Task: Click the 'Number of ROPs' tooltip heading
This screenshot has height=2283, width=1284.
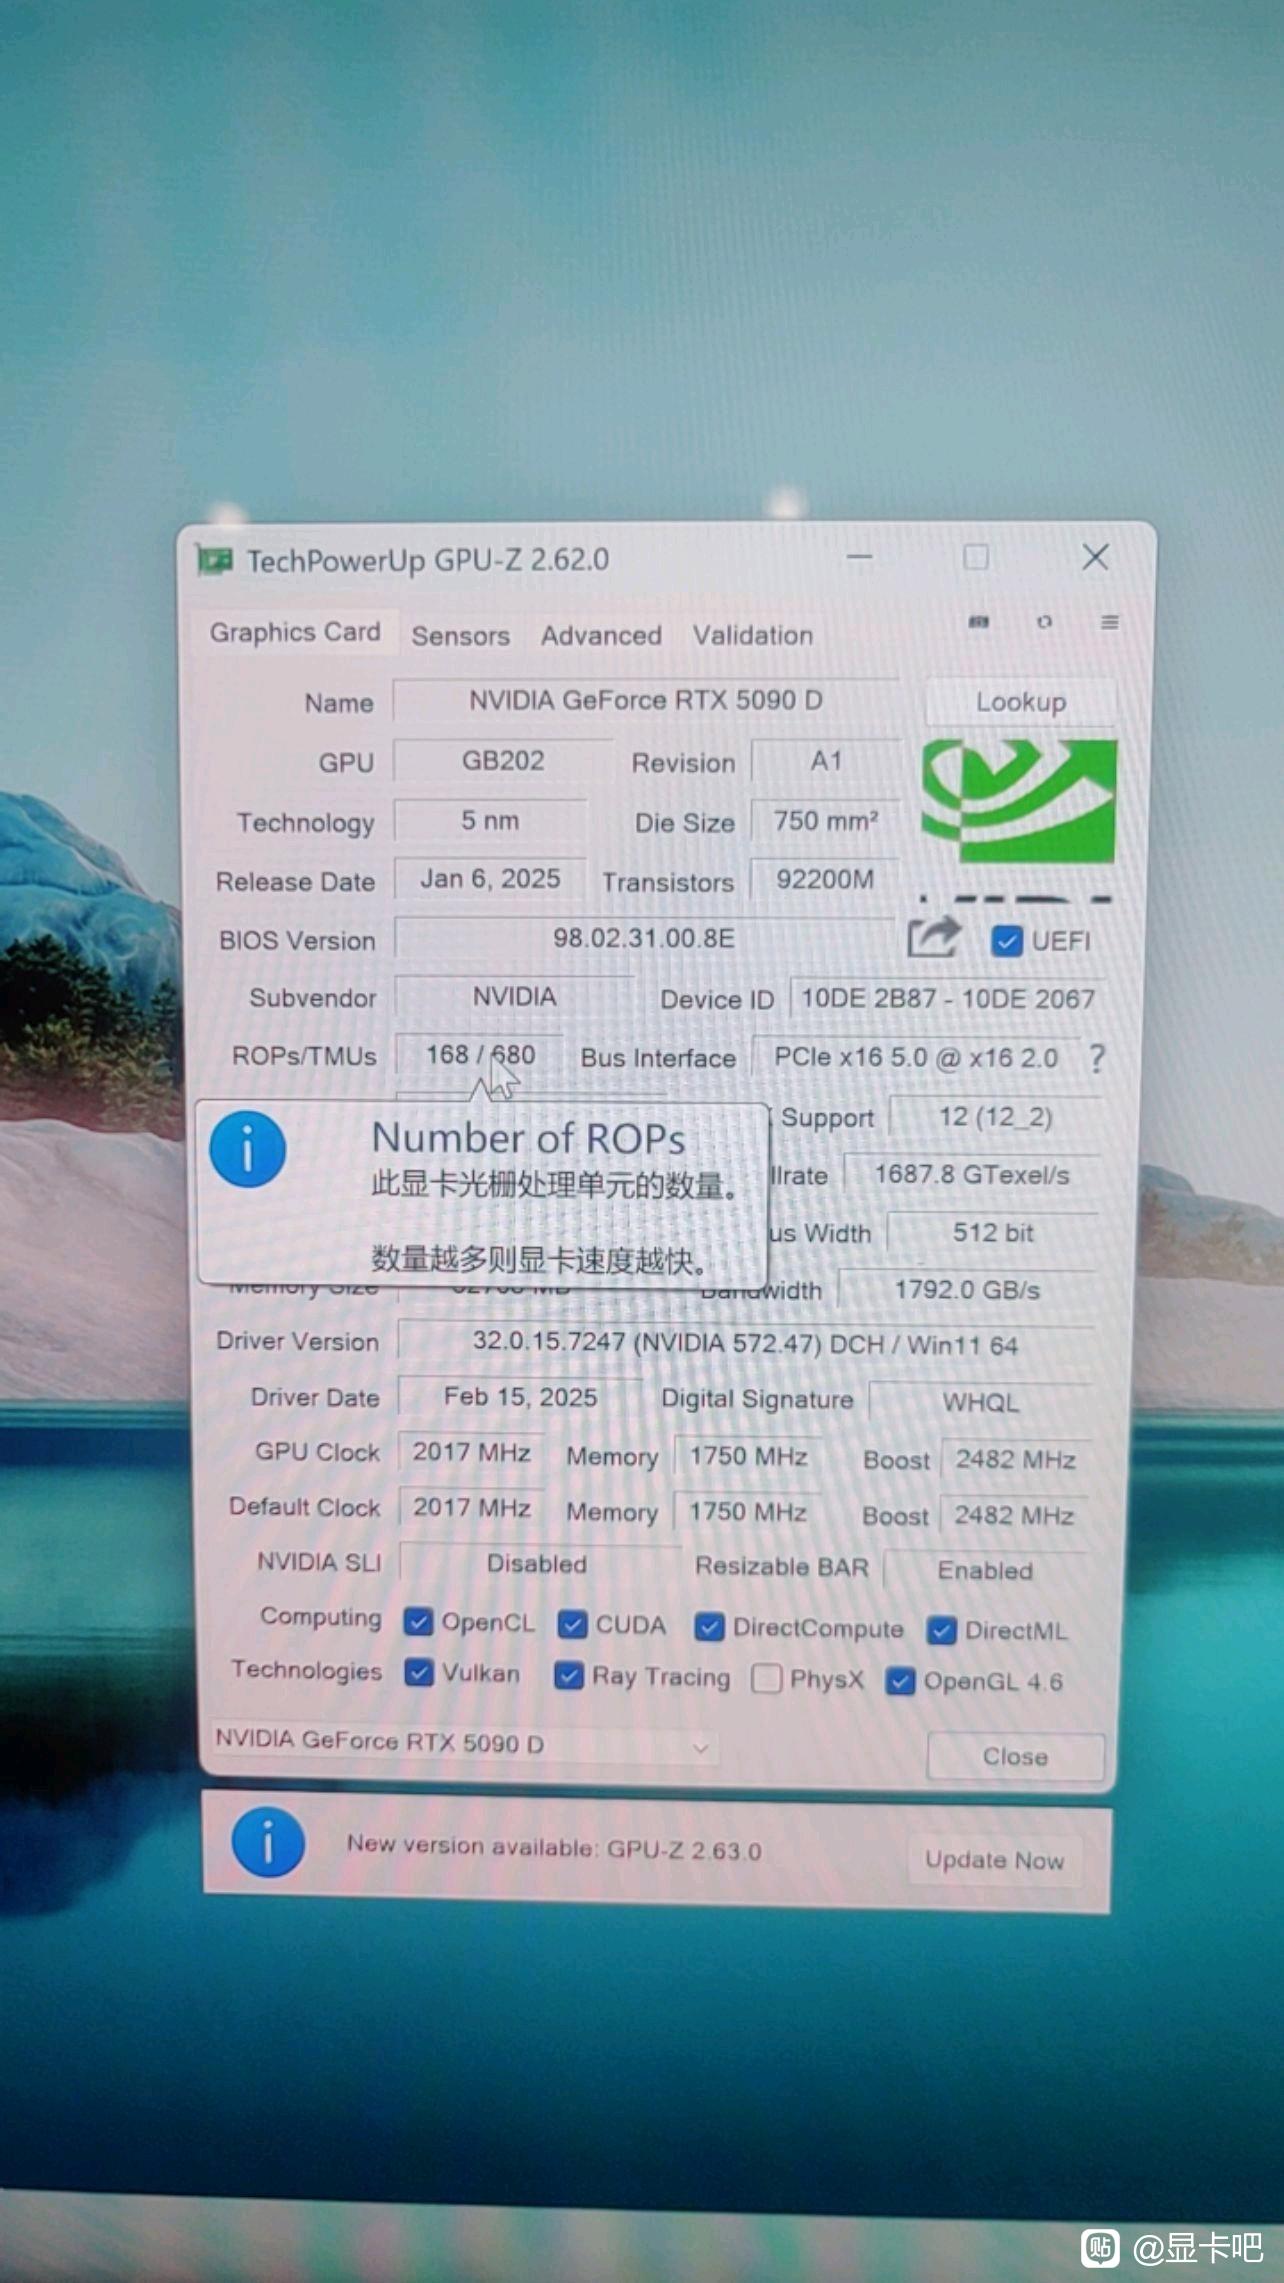Action: 528,1139
